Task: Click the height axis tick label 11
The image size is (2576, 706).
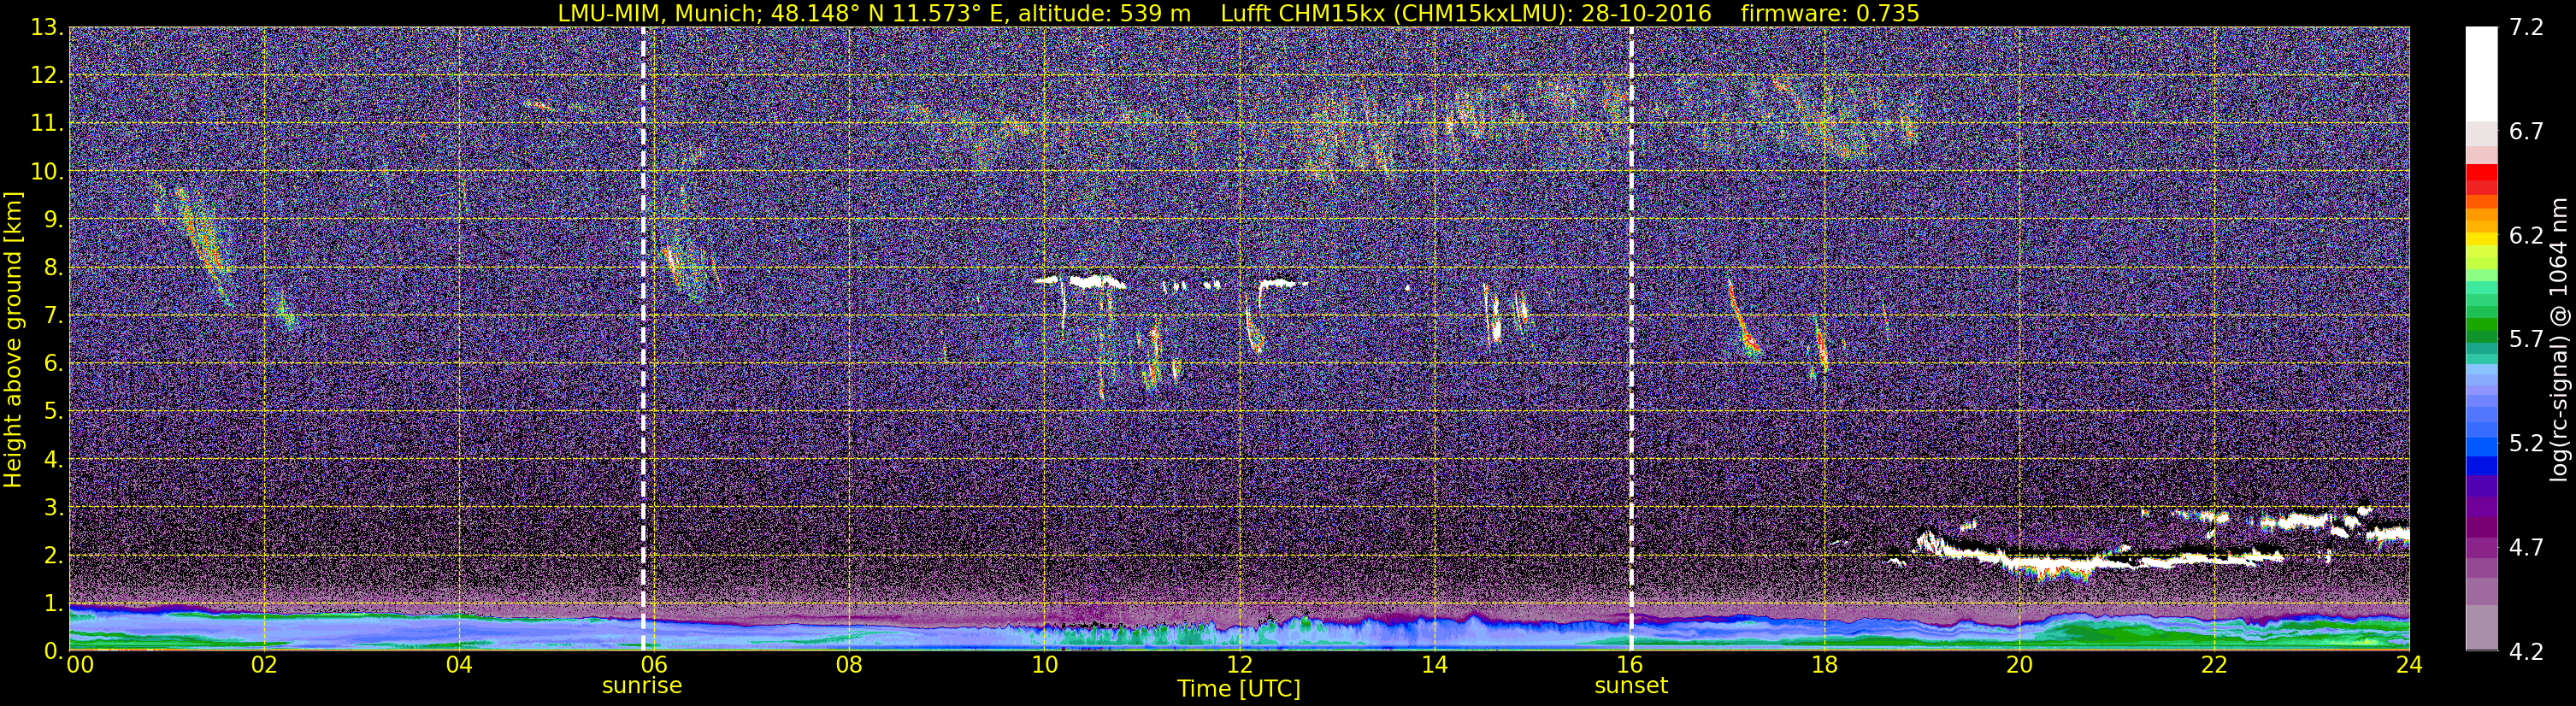Action: click(x=47, y=124)
